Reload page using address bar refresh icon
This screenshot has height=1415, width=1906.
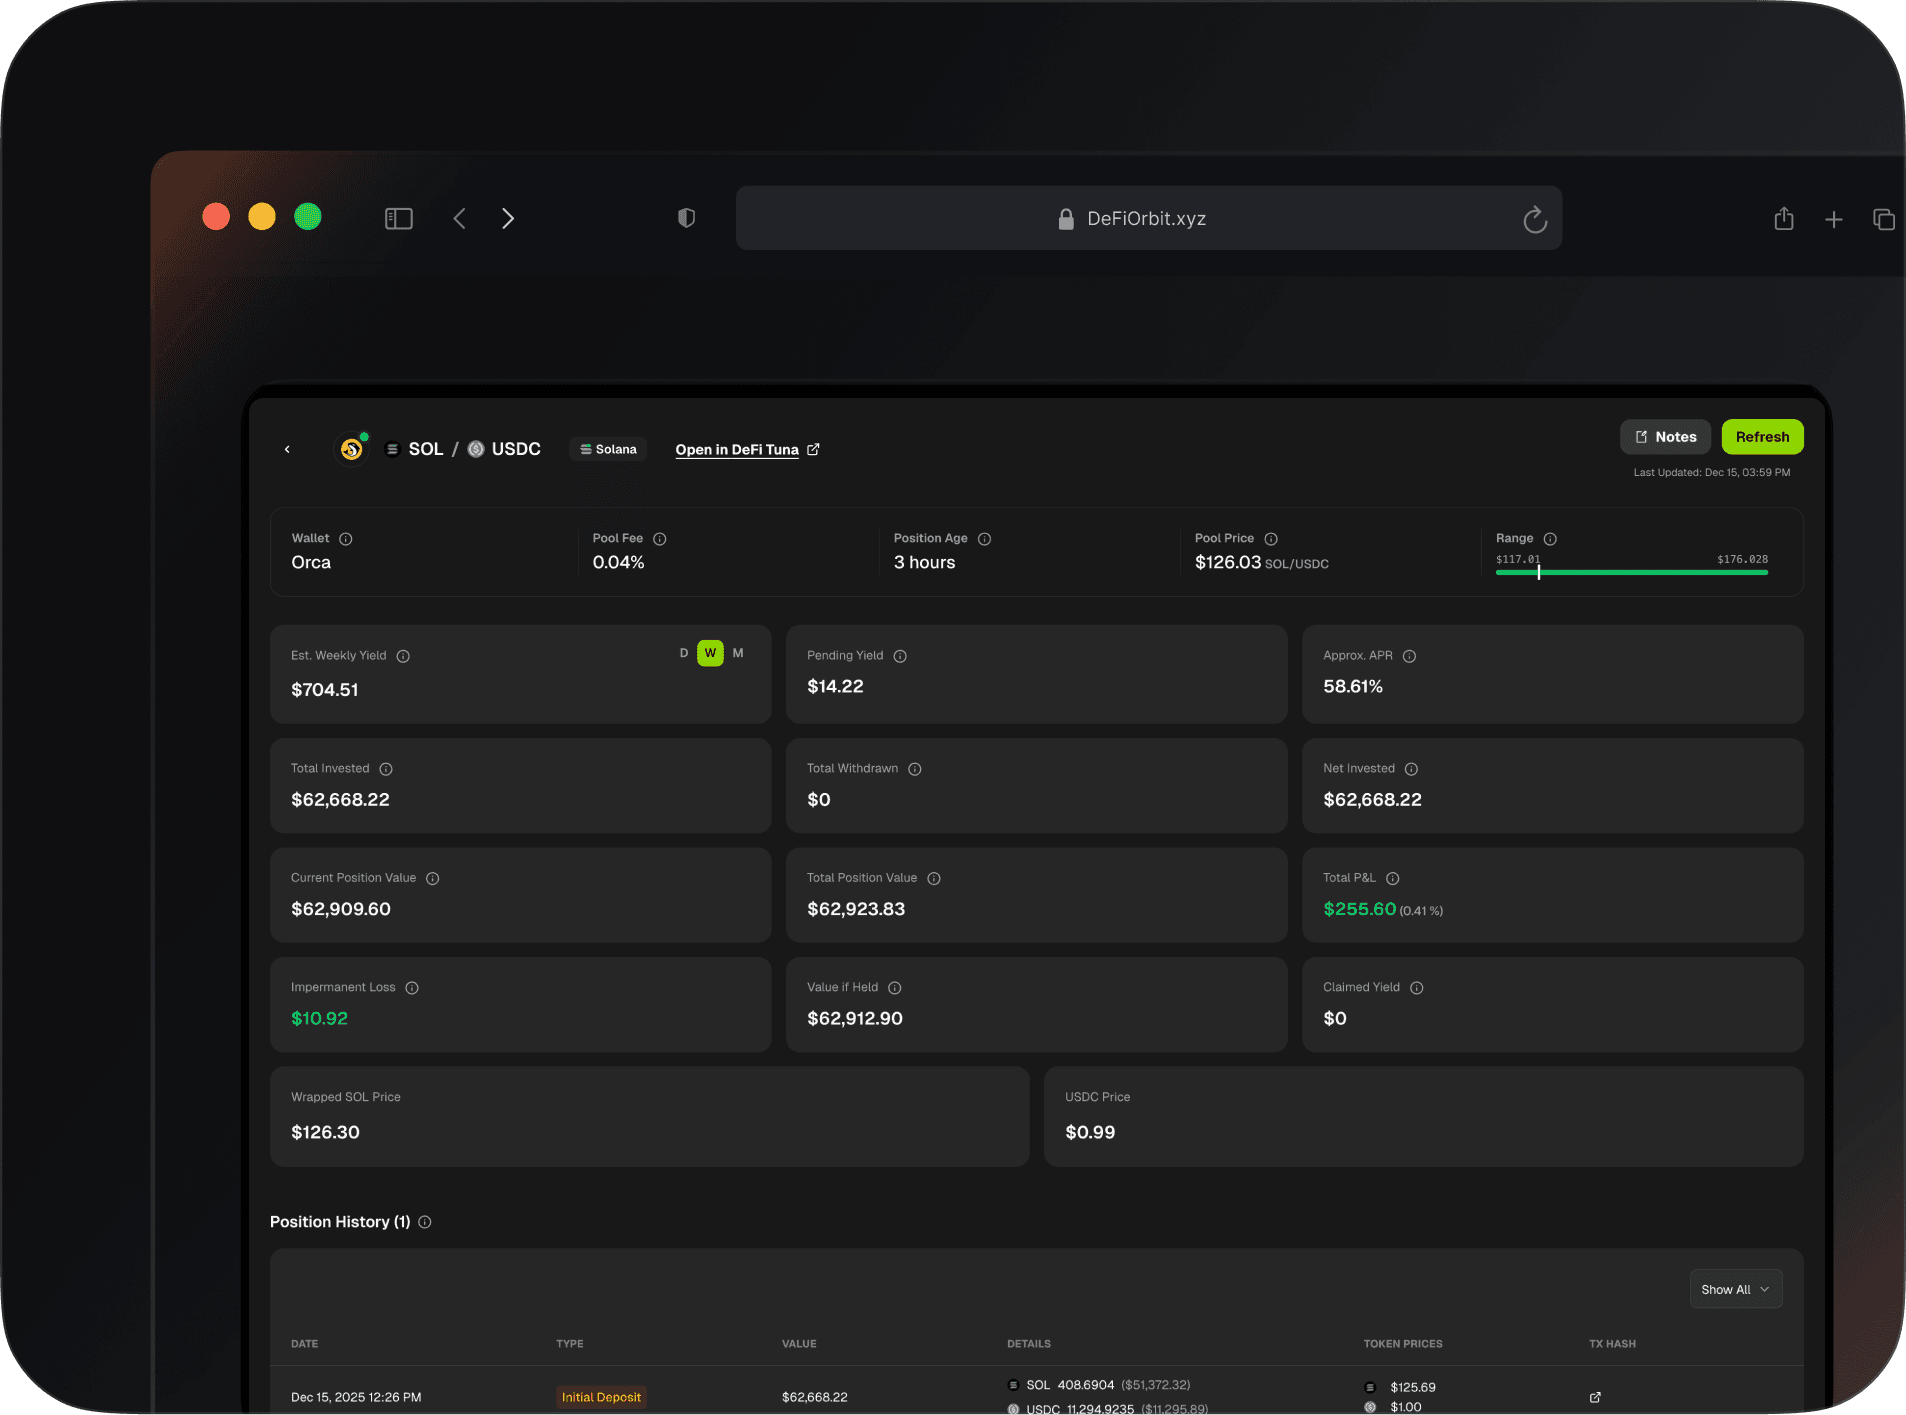point(1535,219)
